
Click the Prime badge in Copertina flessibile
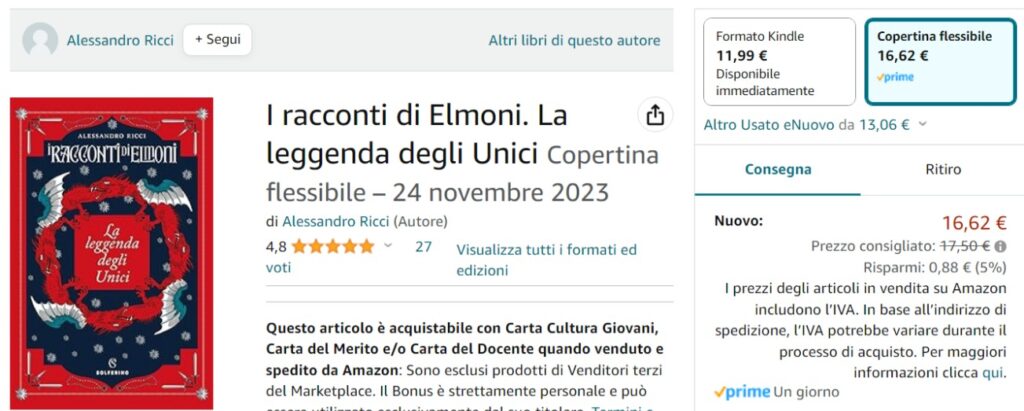(x=895, y=77)
